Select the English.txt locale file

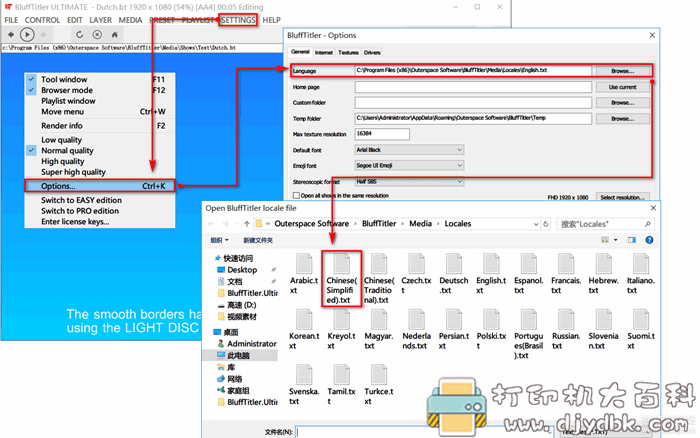491,274
